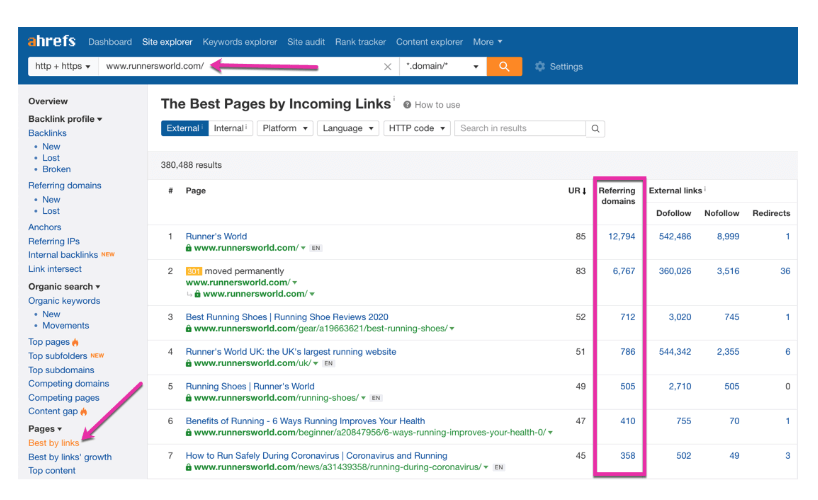Focus the Search in results field

(x=520, y=129)
